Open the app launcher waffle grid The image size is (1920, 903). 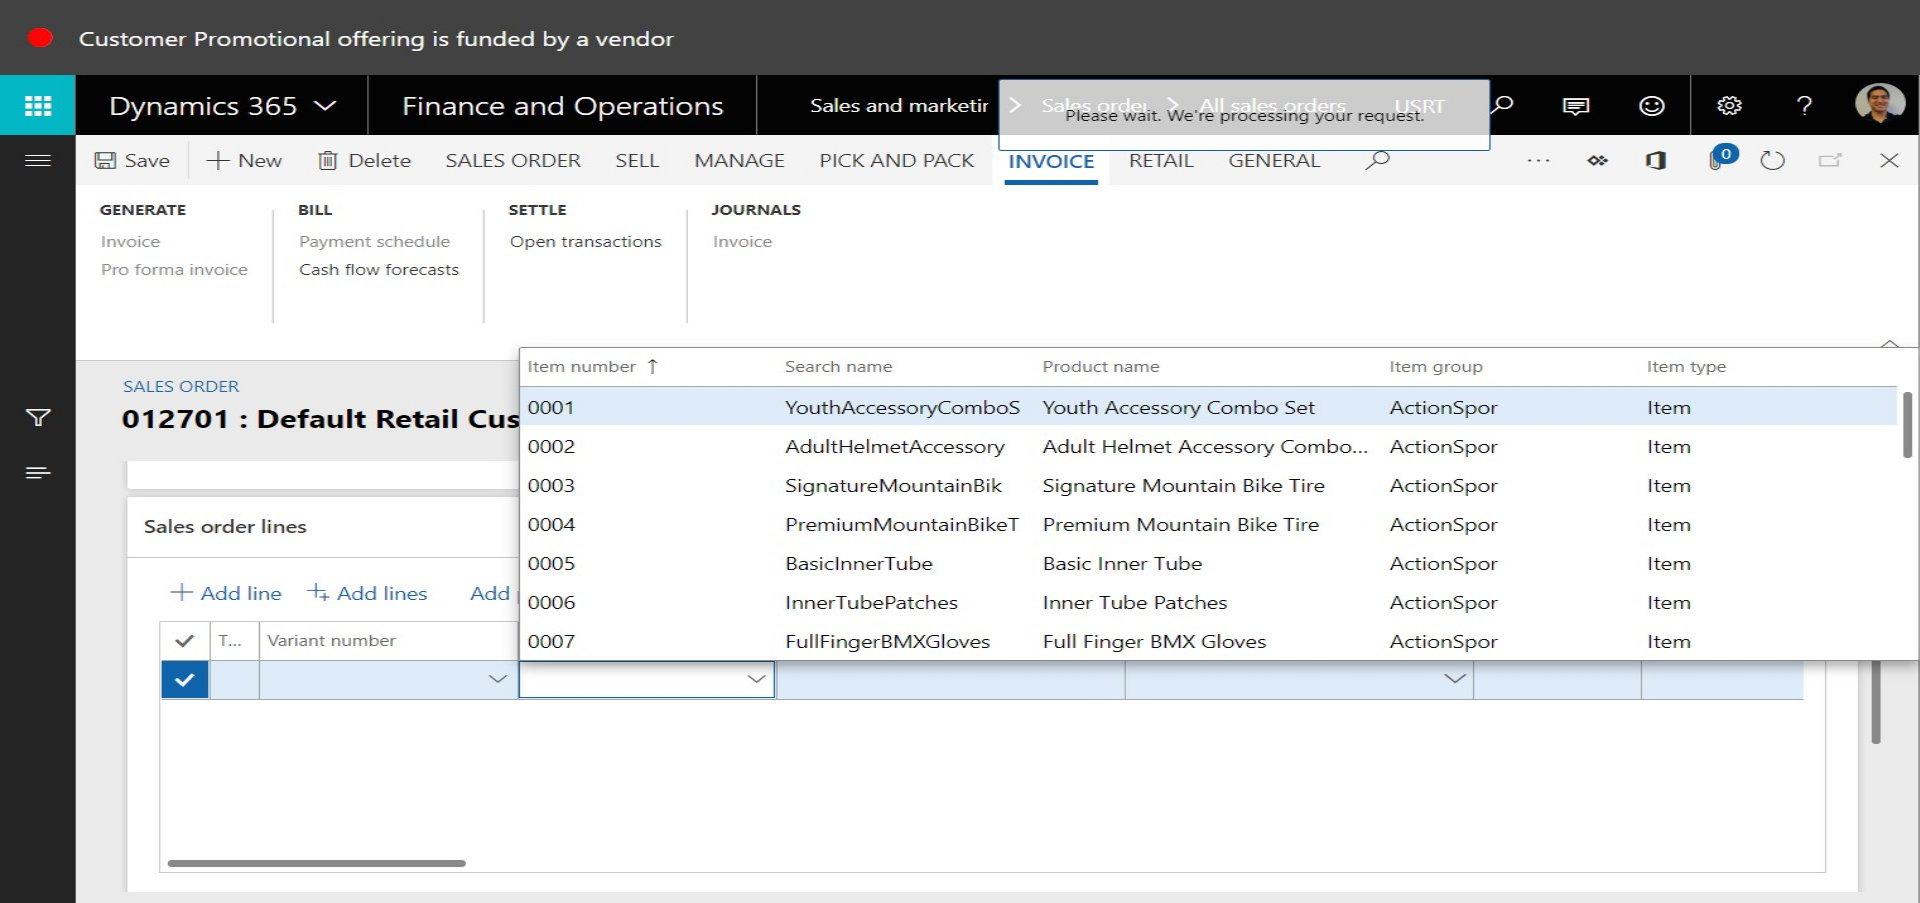tap(37, 106)
